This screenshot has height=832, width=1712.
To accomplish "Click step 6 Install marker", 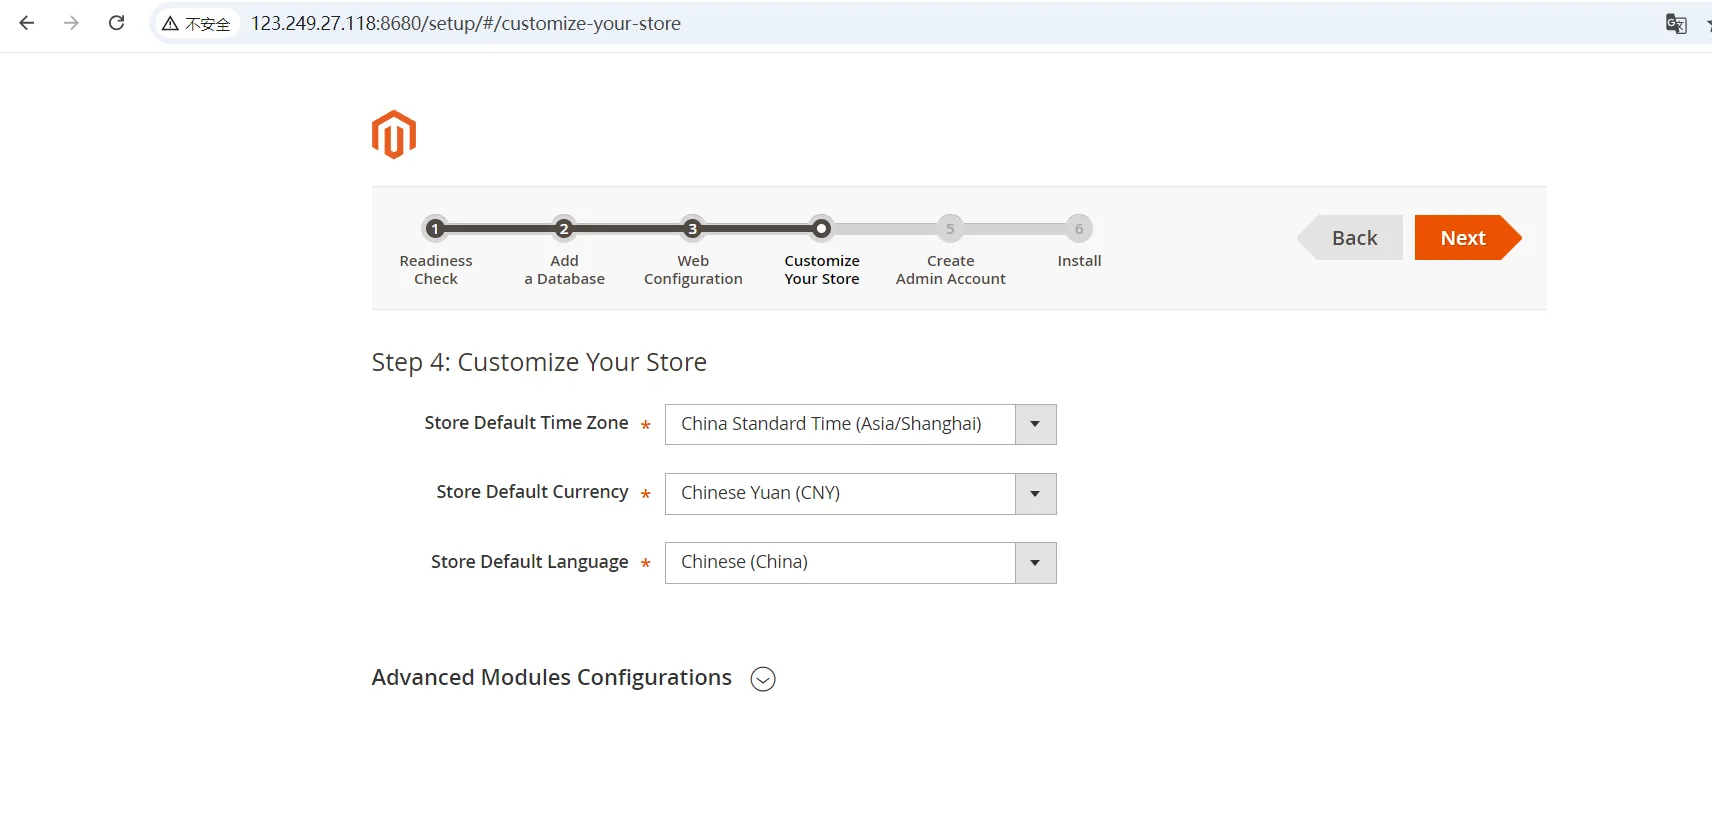I will 1078,229.
